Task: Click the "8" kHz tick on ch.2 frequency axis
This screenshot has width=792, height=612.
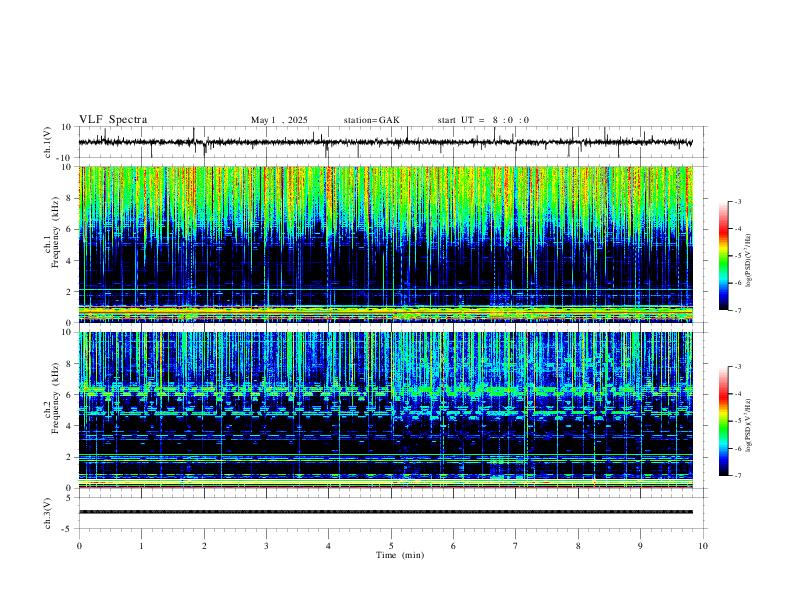Action: point(70,364)
